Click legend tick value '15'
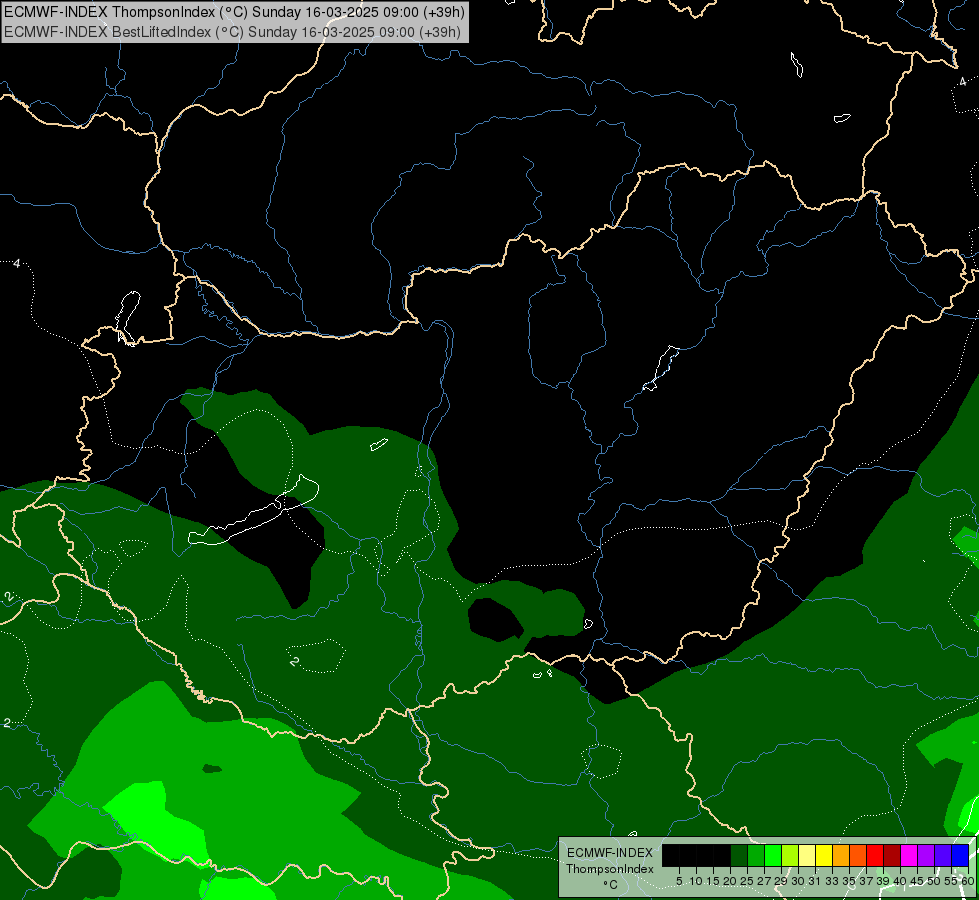The width and height of the screenshot is (979, 900). 713,881
